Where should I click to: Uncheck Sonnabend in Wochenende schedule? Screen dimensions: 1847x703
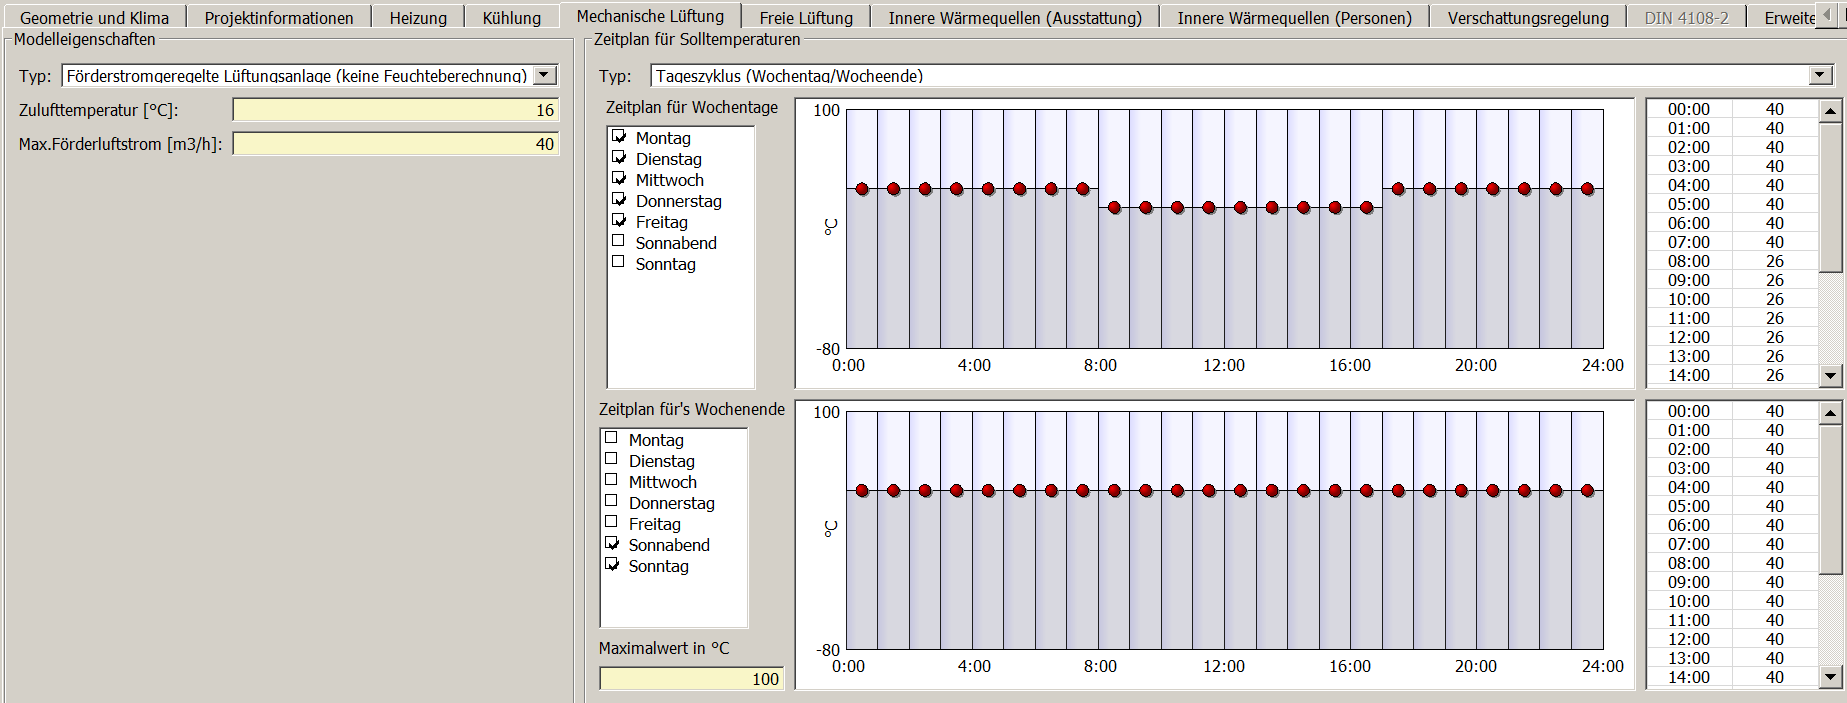(612, 544)
